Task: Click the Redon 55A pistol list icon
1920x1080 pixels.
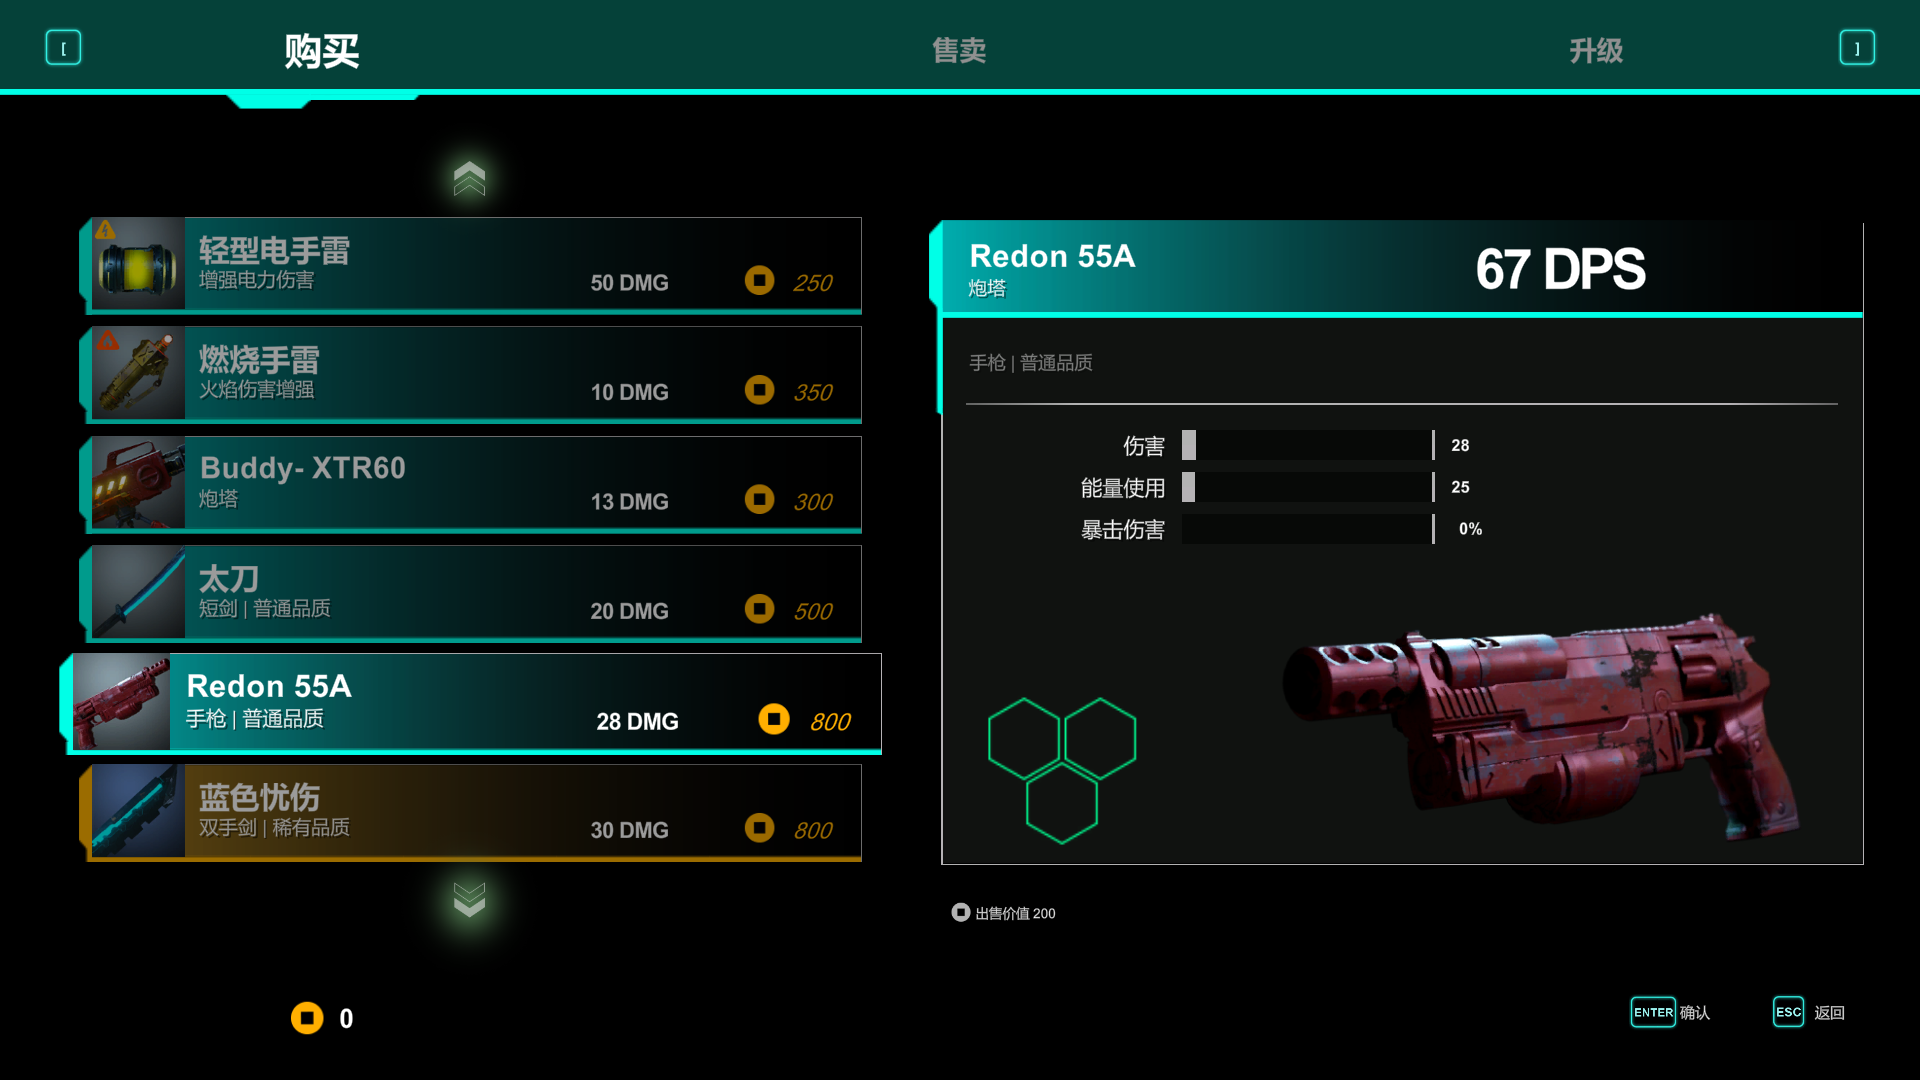Action: coord(121,702)
